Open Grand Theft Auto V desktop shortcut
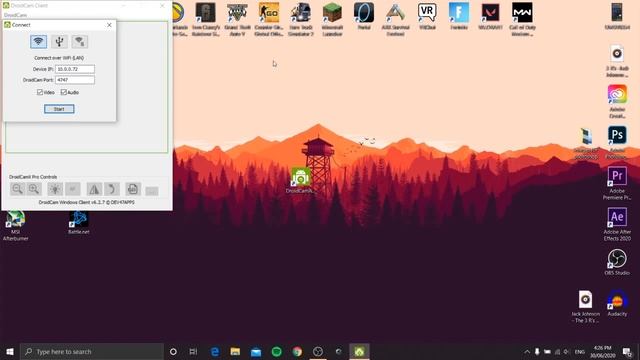The height and width of the screenshot is (360, 640). (x=237, y=19)
